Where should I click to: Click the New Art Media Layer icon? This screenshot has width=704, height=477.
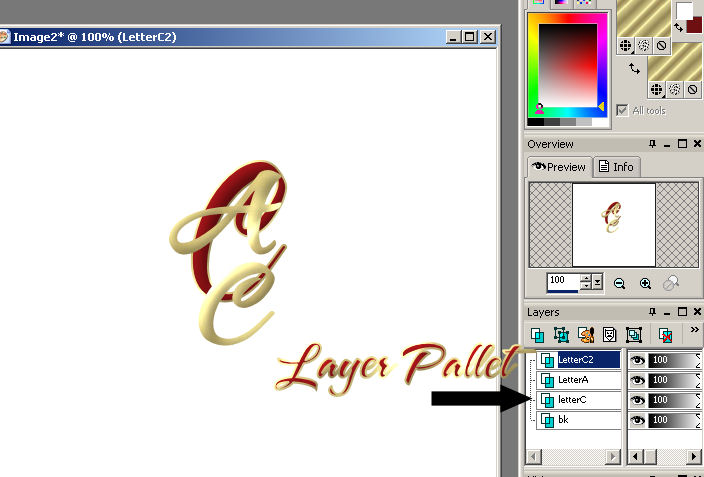pyautogui.click(x=585, y=335)
